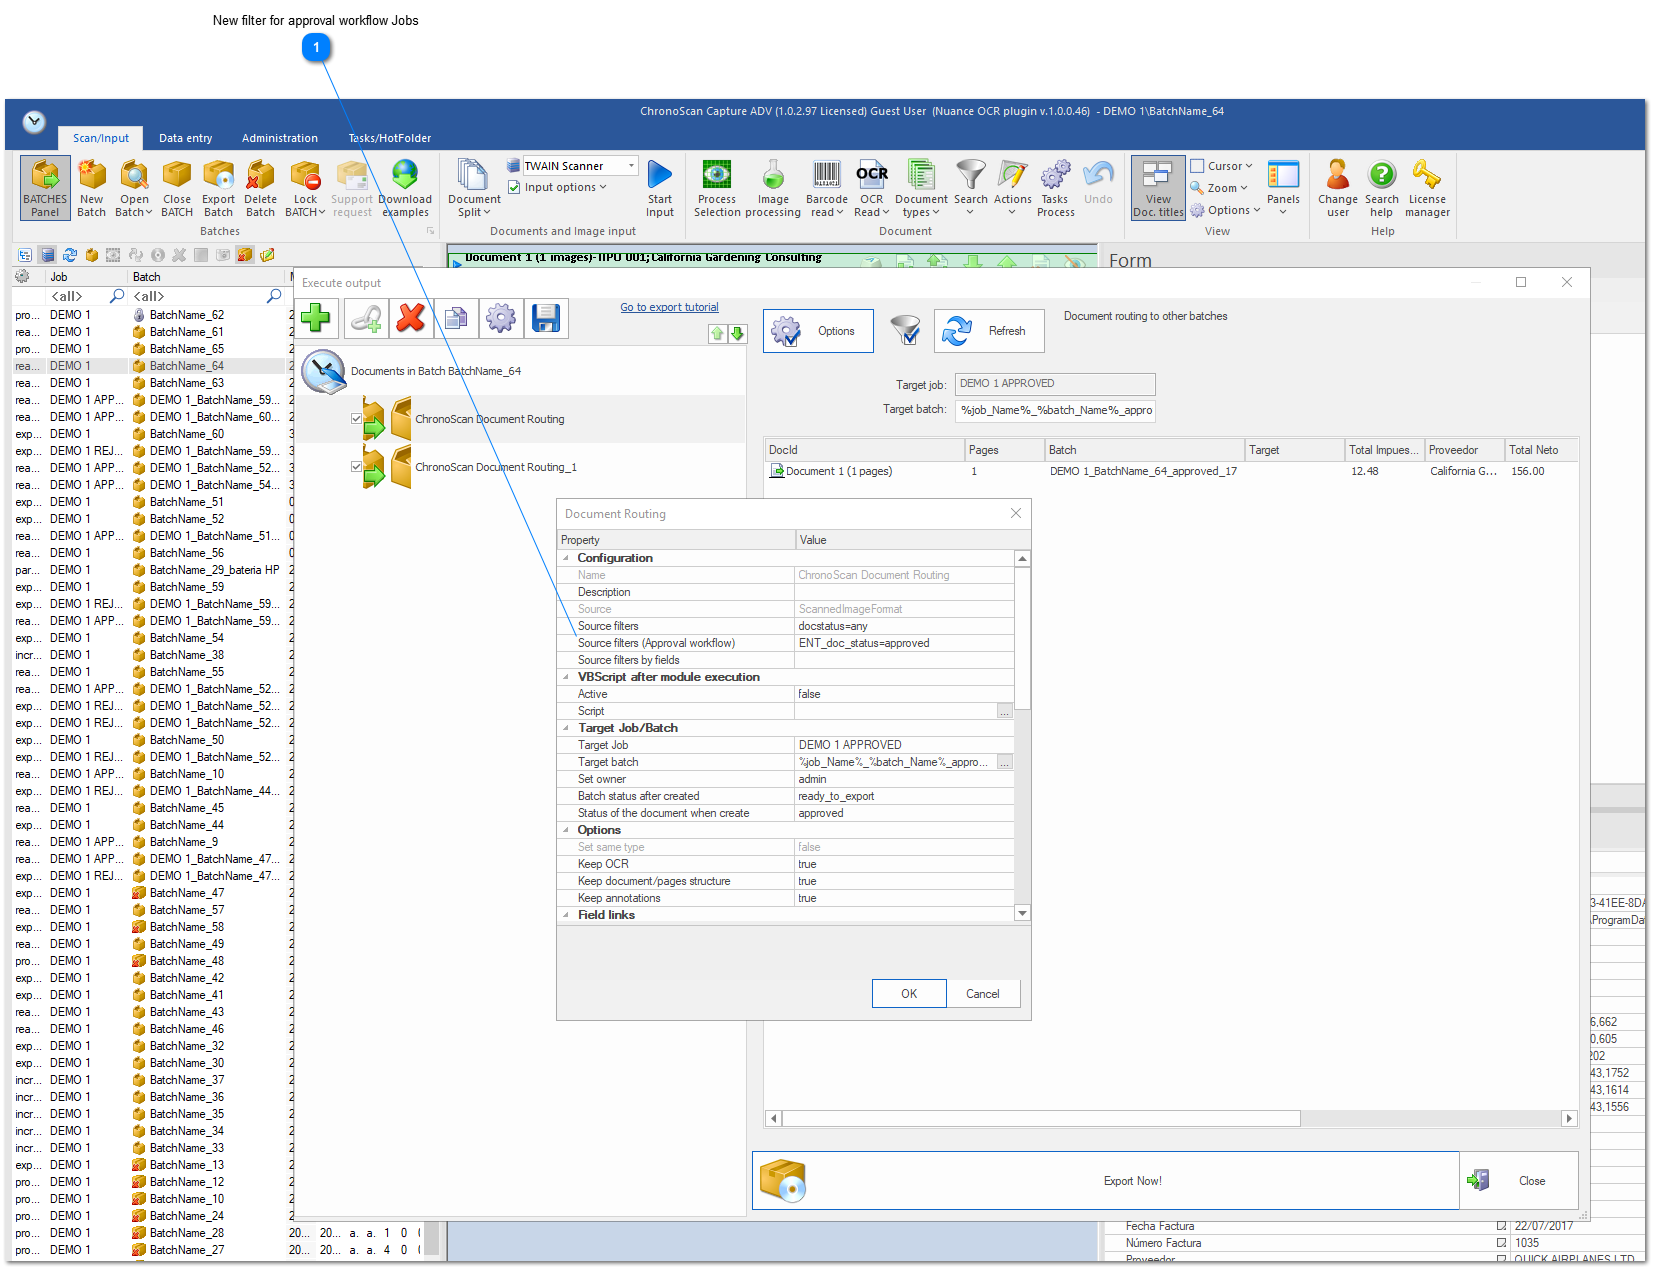Open the BATCHES Panel ribbon icon
Viewport: 1654px width, 1270px height.
45,188
